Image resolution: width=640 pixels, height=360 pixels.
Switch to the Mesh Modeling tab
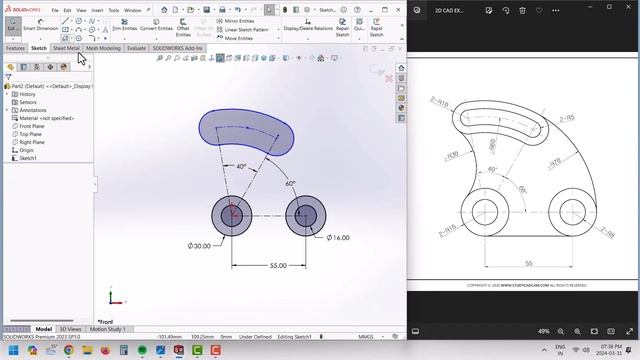click(x=103, y=48)
